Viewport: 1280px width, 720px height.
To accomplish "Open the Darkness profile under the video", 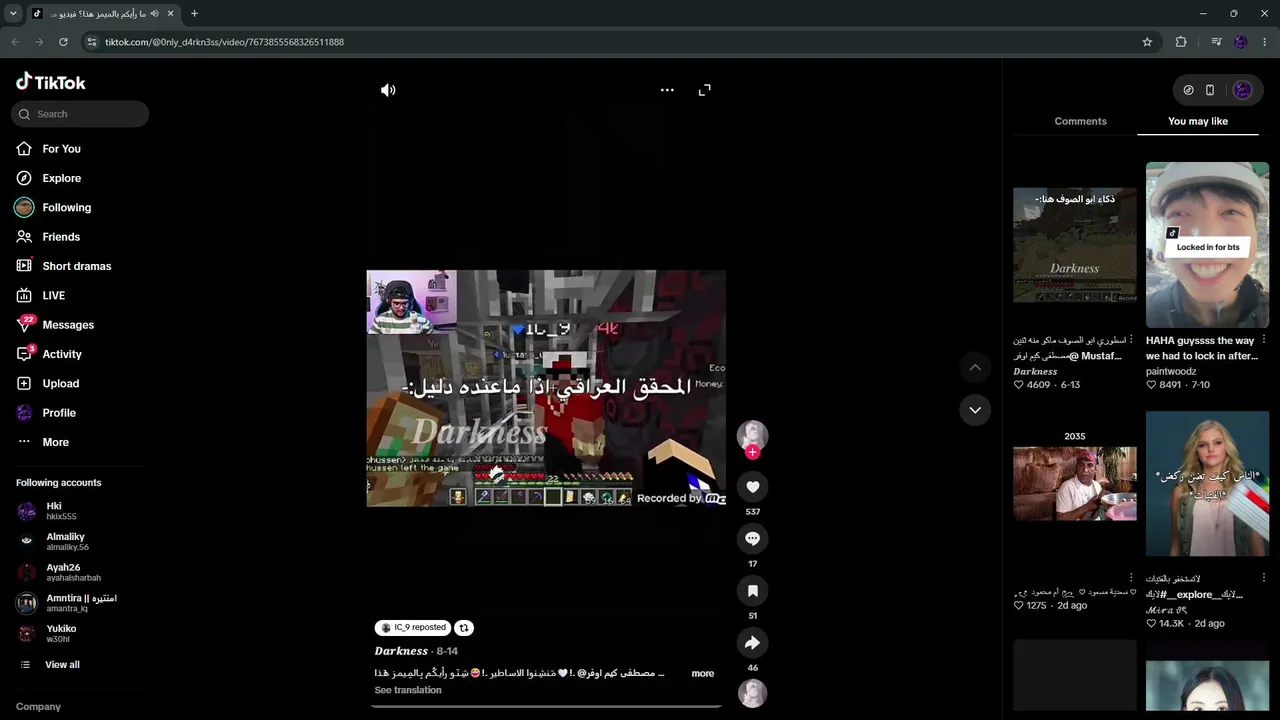I will pyautogui.click(x=401, y=651).
